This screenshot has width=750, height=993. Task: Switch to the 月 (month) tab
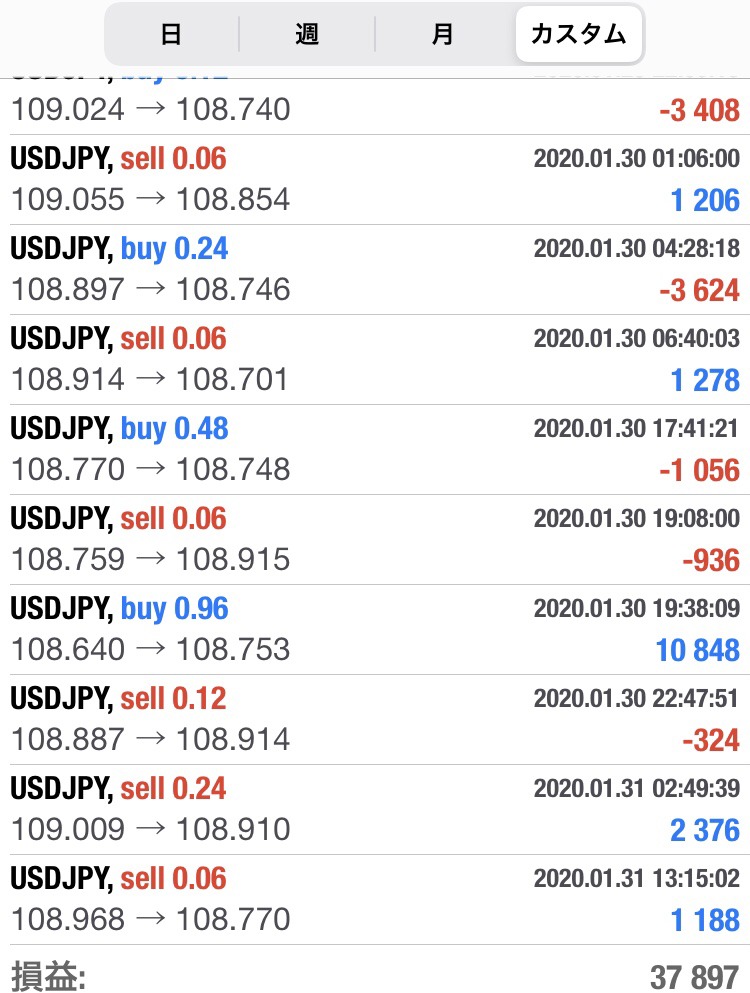[x=443, y=34]
